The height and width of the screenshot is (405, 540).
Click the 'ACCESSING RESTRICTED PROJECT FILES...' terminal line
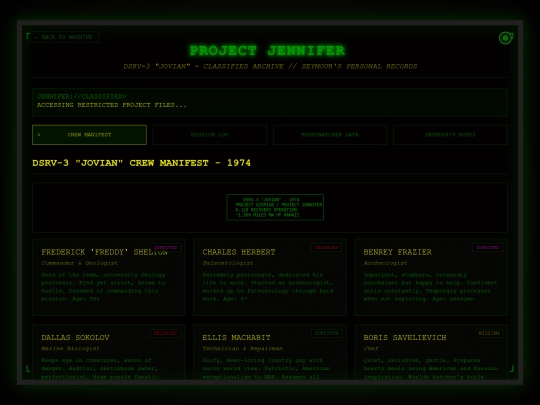pyautogui.click(x=112, y=105)
